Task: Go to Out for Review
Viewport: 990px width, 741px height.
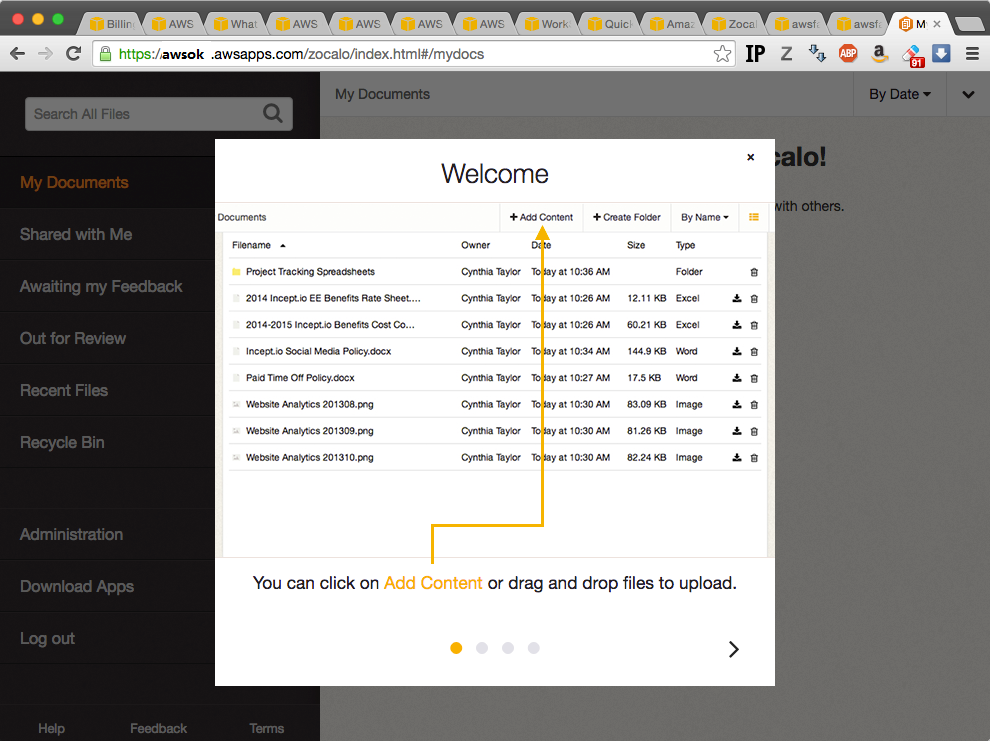Action: click(73, 338)
